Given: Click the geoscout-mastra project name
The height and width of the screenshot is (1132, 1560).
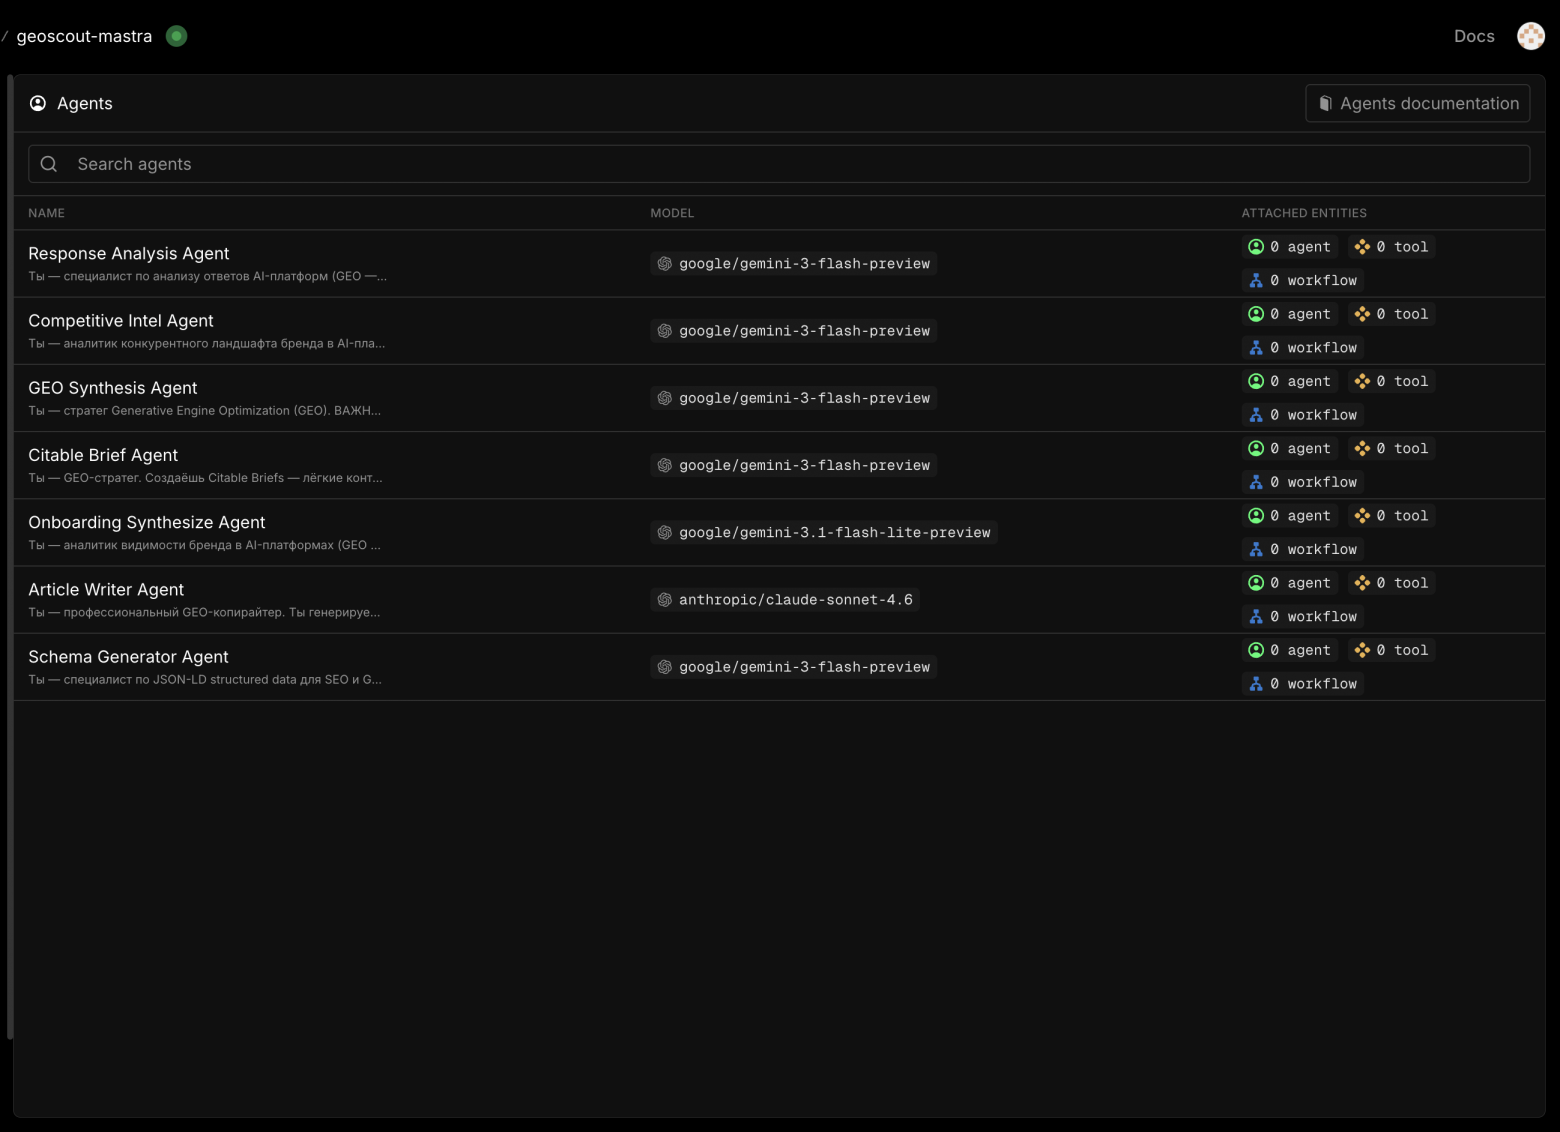Looking at the screenshot, I should [84, 36].
